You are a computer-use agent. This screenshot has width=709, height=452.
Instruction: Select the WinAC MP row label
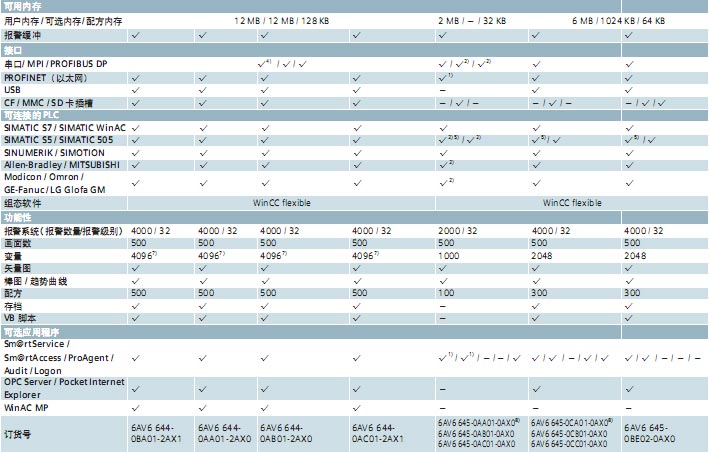click(x=26, y=408)
